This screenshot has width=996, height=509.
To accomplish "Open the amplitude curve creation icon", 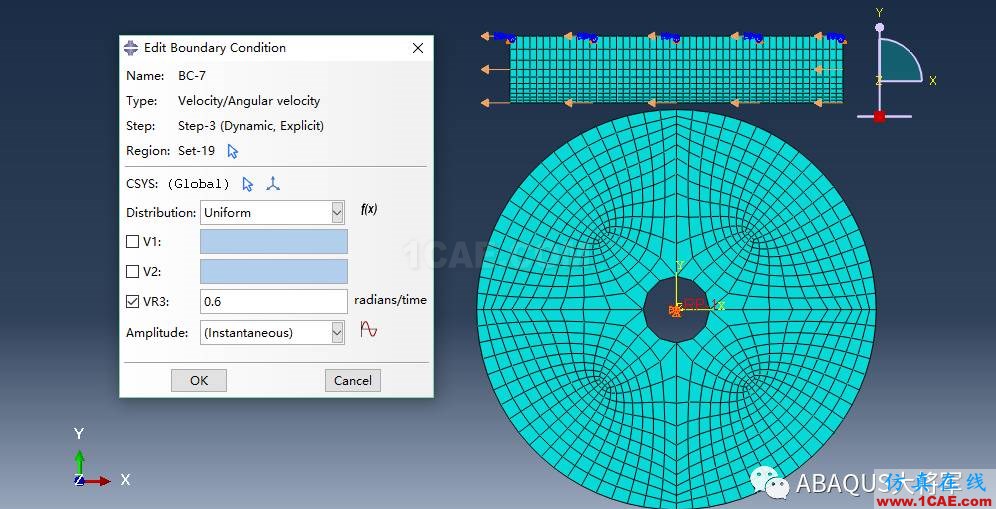I will 368,329.
